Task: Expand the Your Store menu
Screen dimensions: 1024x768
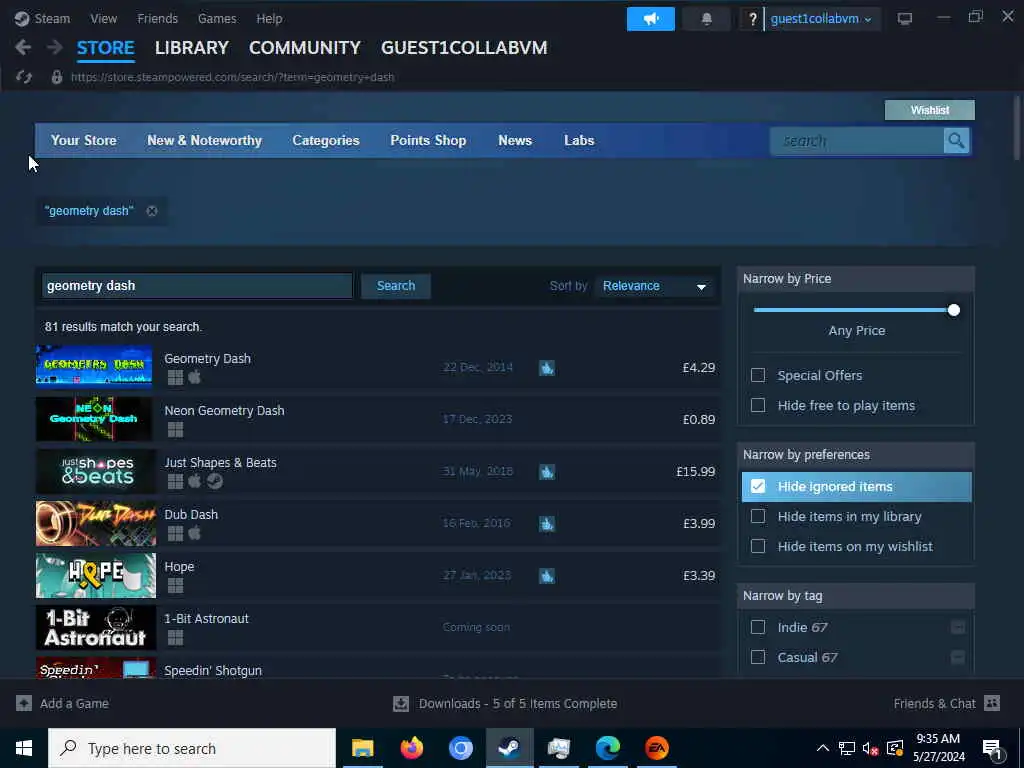Action: (84, 140)
